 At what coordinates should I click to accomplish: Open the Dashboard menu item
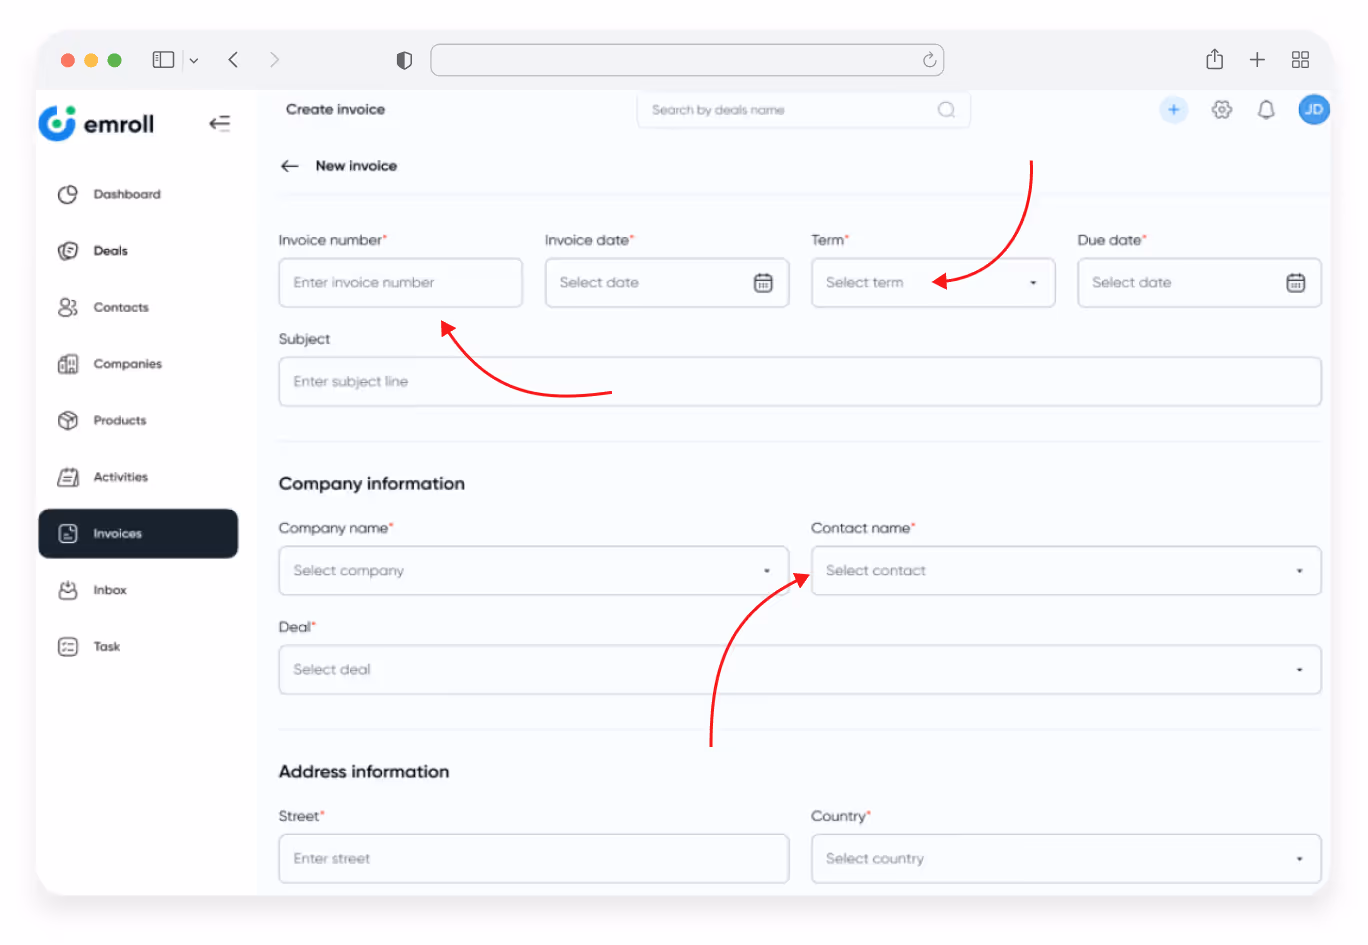(138, 194)
